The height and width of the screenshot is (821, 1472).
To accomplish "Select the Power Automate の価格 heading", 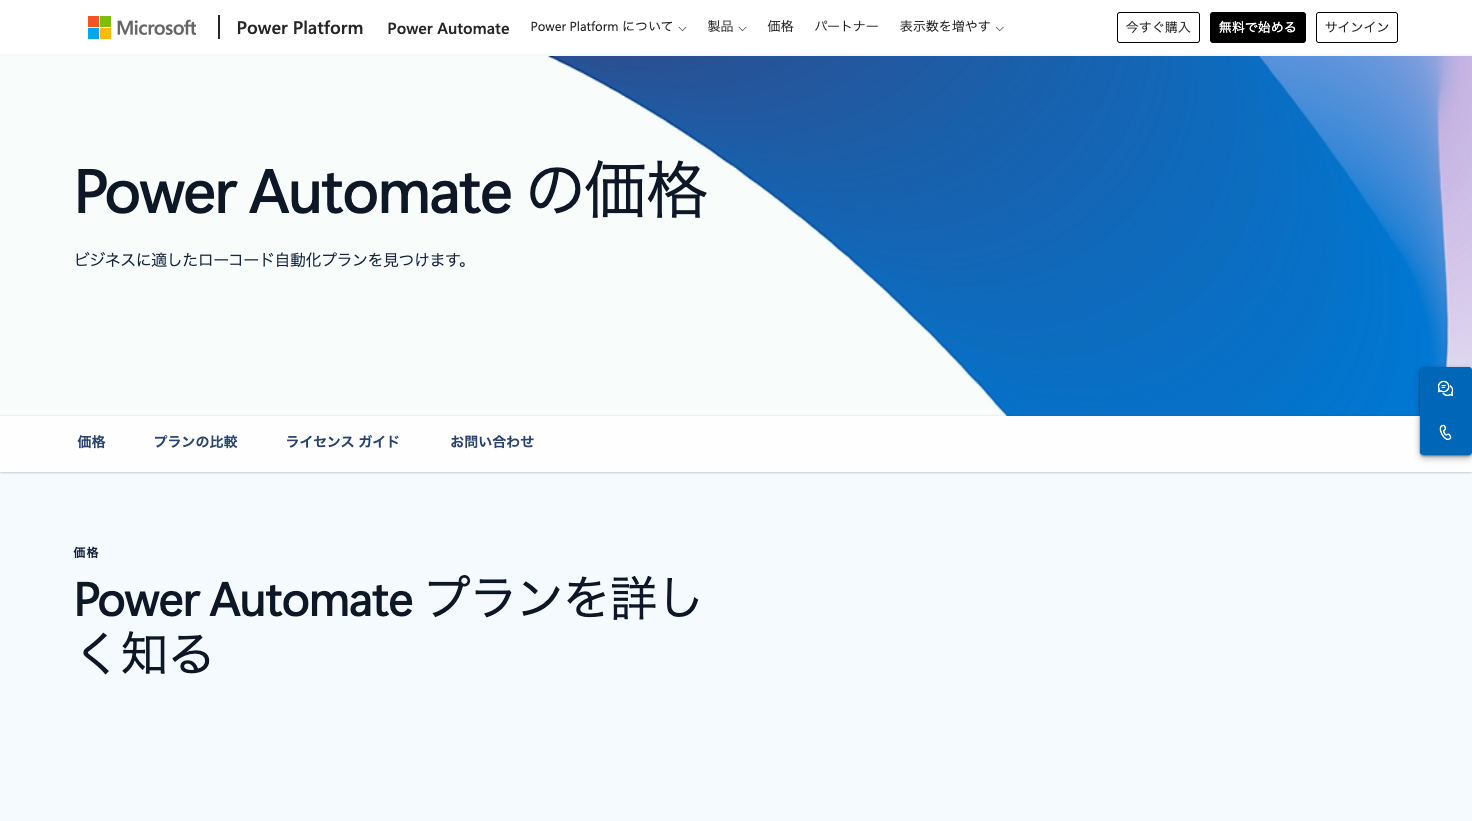I will click(x=391, y=191).
